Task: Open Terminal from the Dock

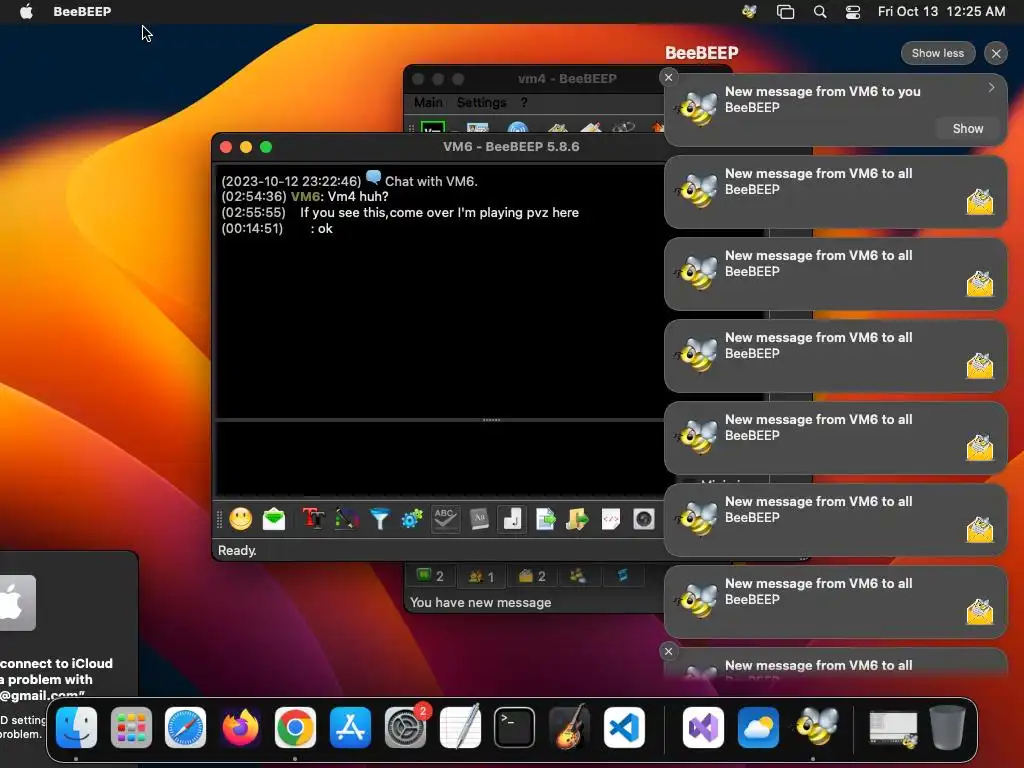Action: [x=515, y=727]
